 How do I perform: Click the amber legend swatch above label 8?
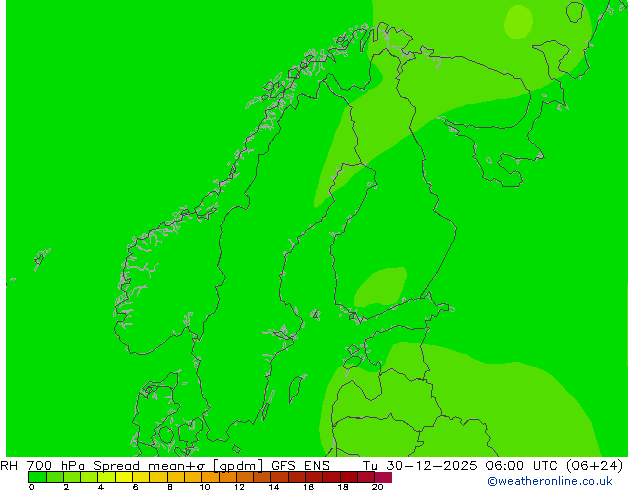point(175,477)
